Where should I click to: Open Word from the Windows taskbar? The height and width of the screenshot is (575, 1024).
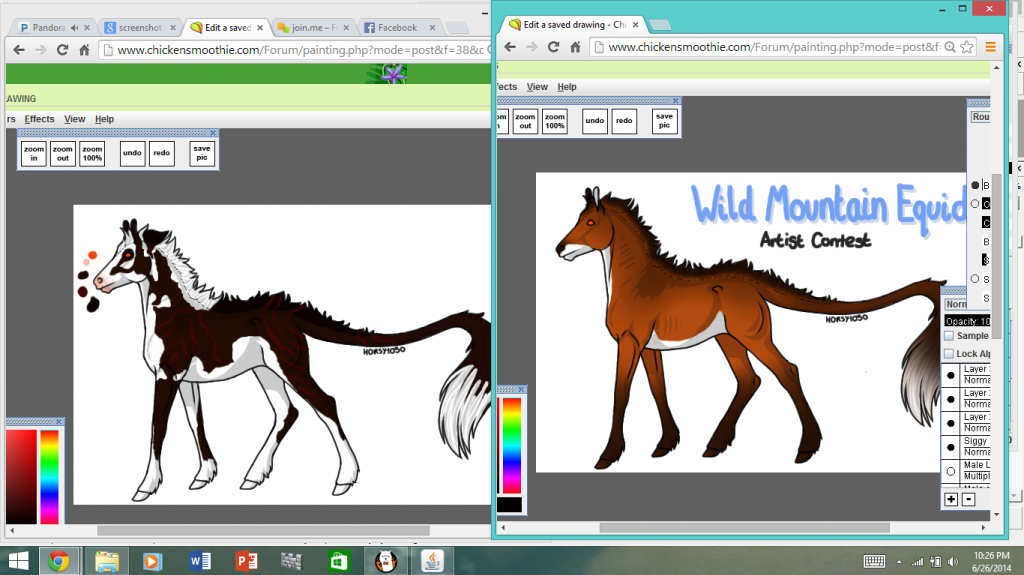click(x=199, y=560)
